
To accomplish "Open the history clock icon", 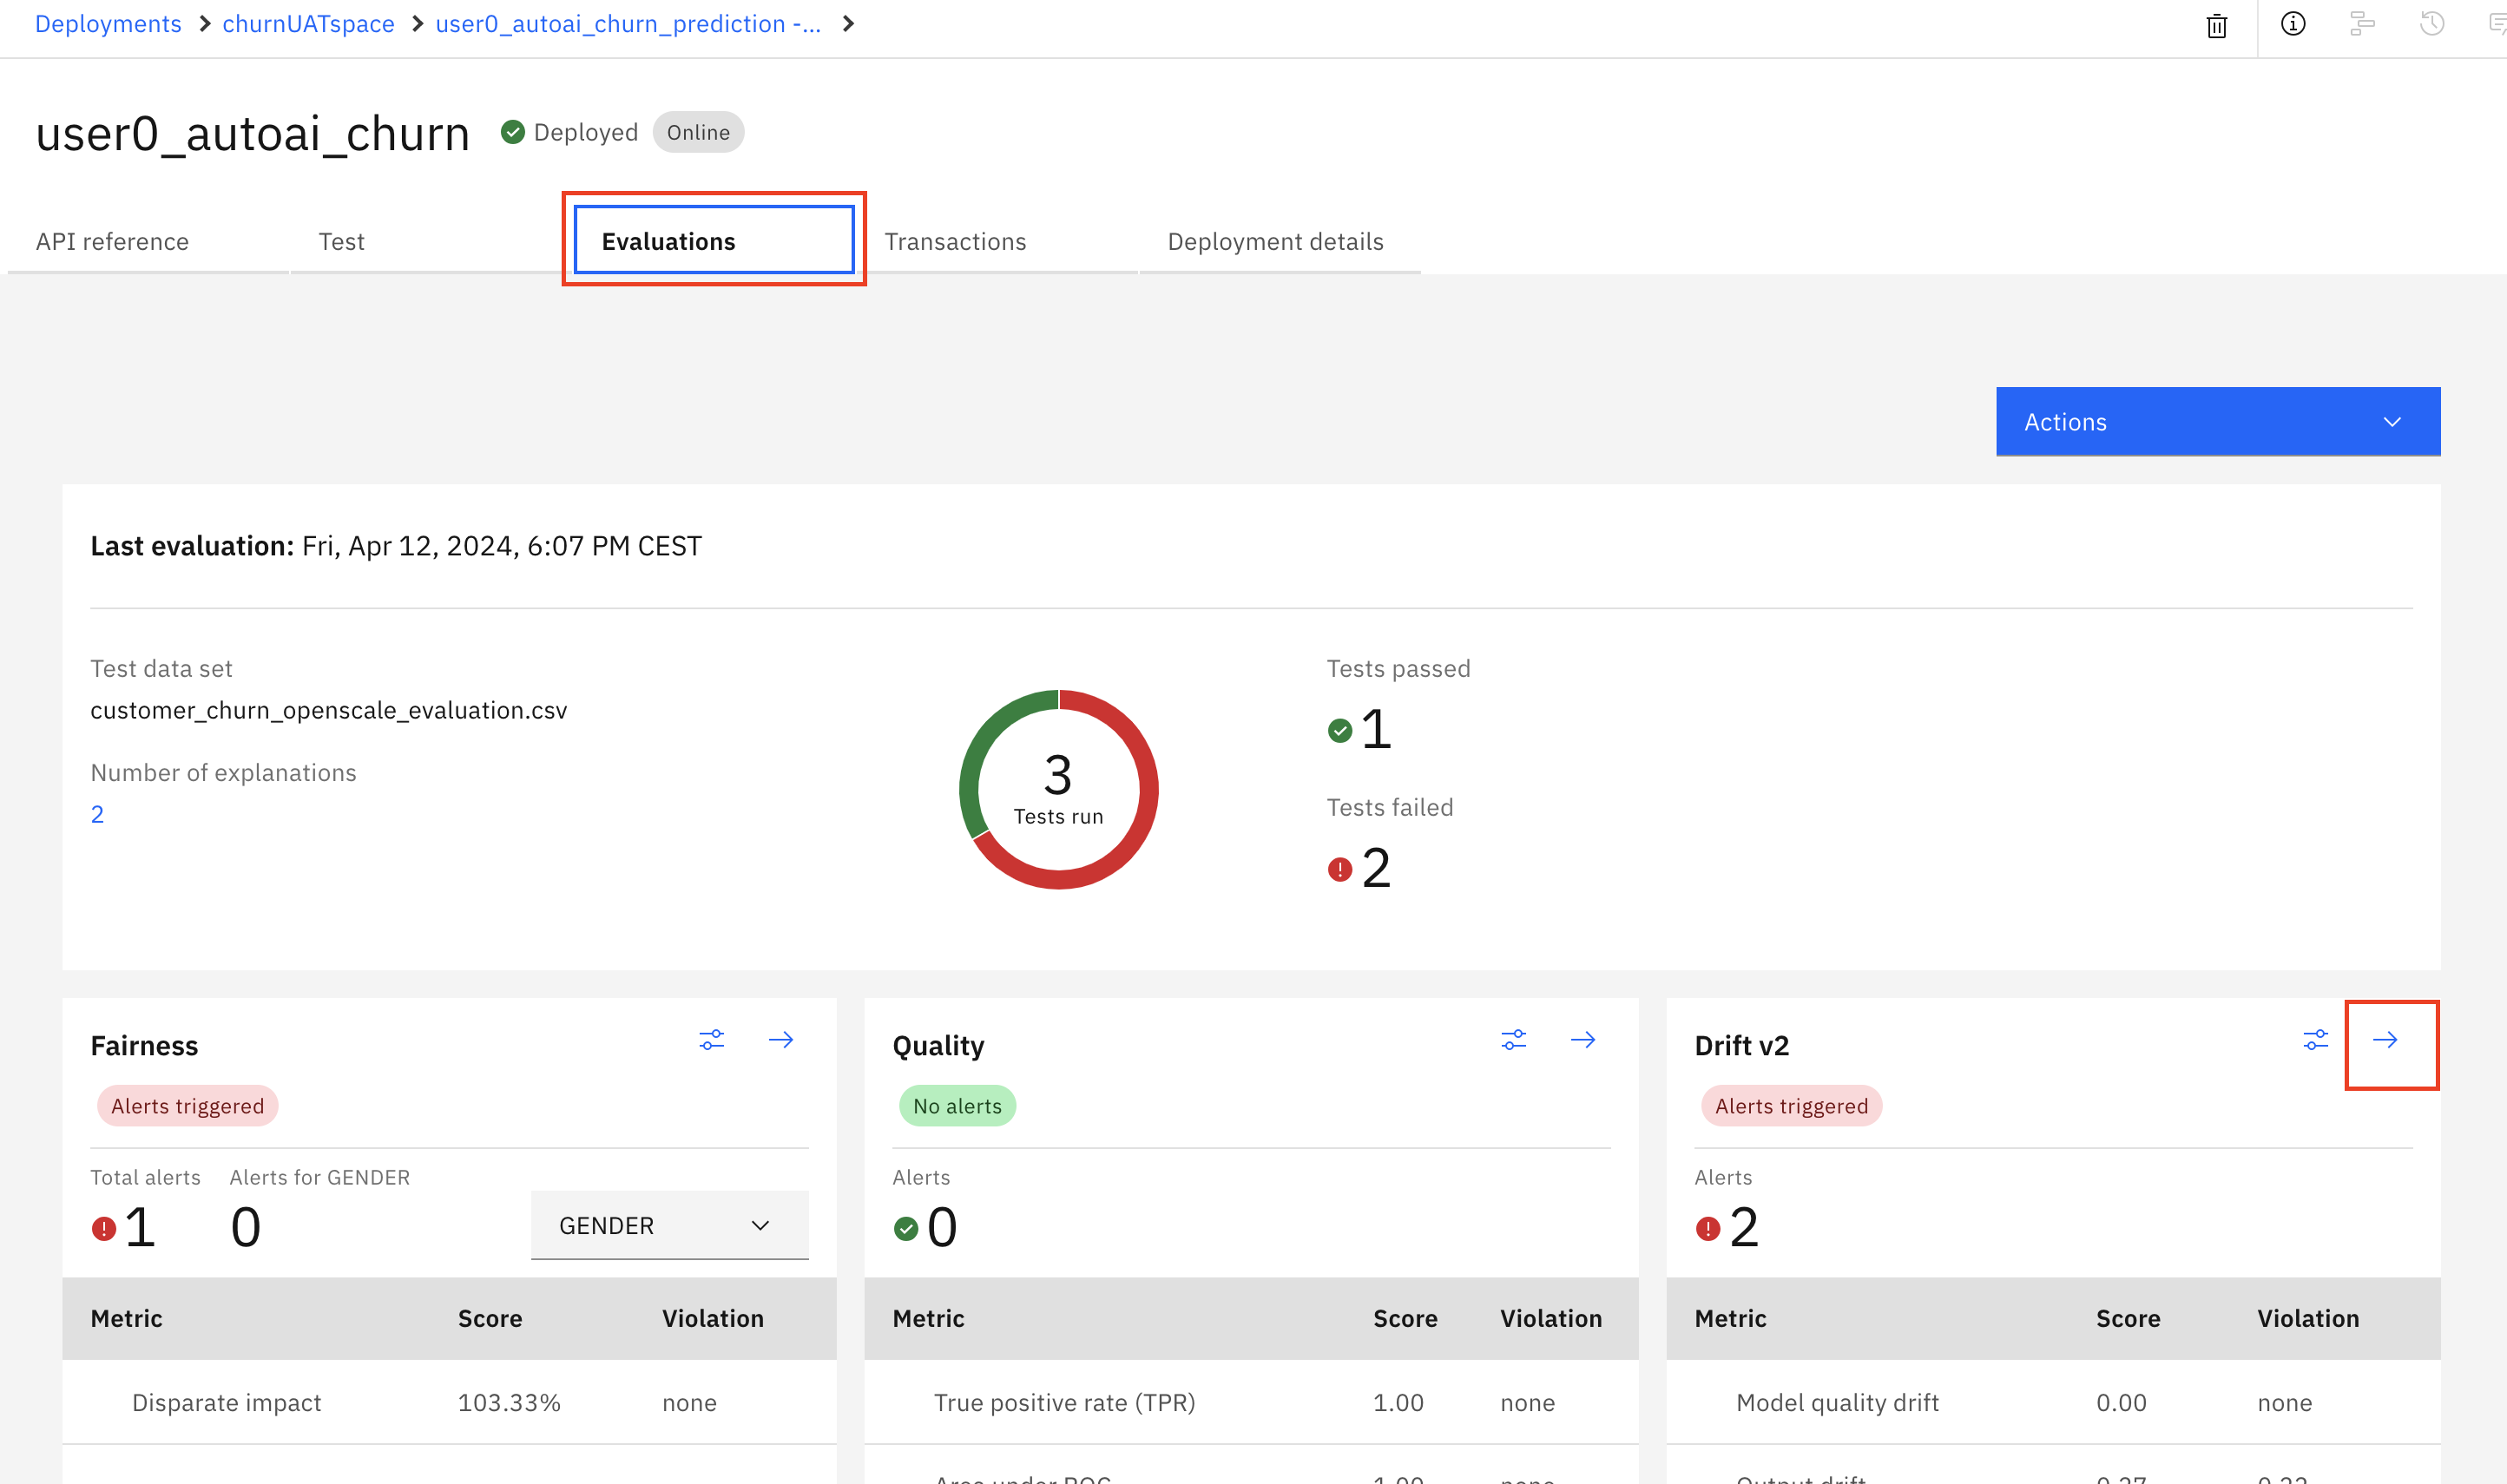I will tap(2432, 24).
